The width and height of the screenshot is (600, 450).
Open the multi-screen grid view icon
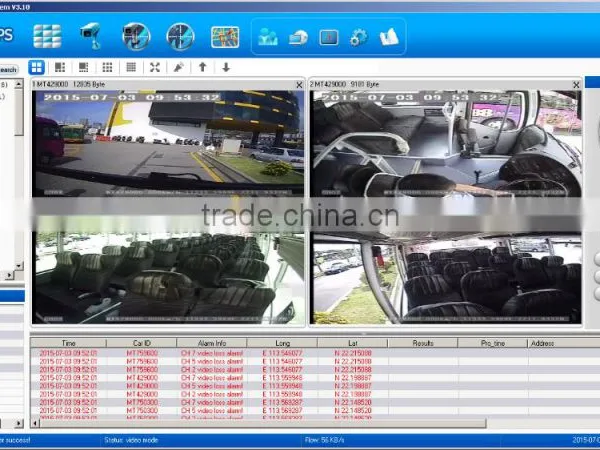click(47, 36)
